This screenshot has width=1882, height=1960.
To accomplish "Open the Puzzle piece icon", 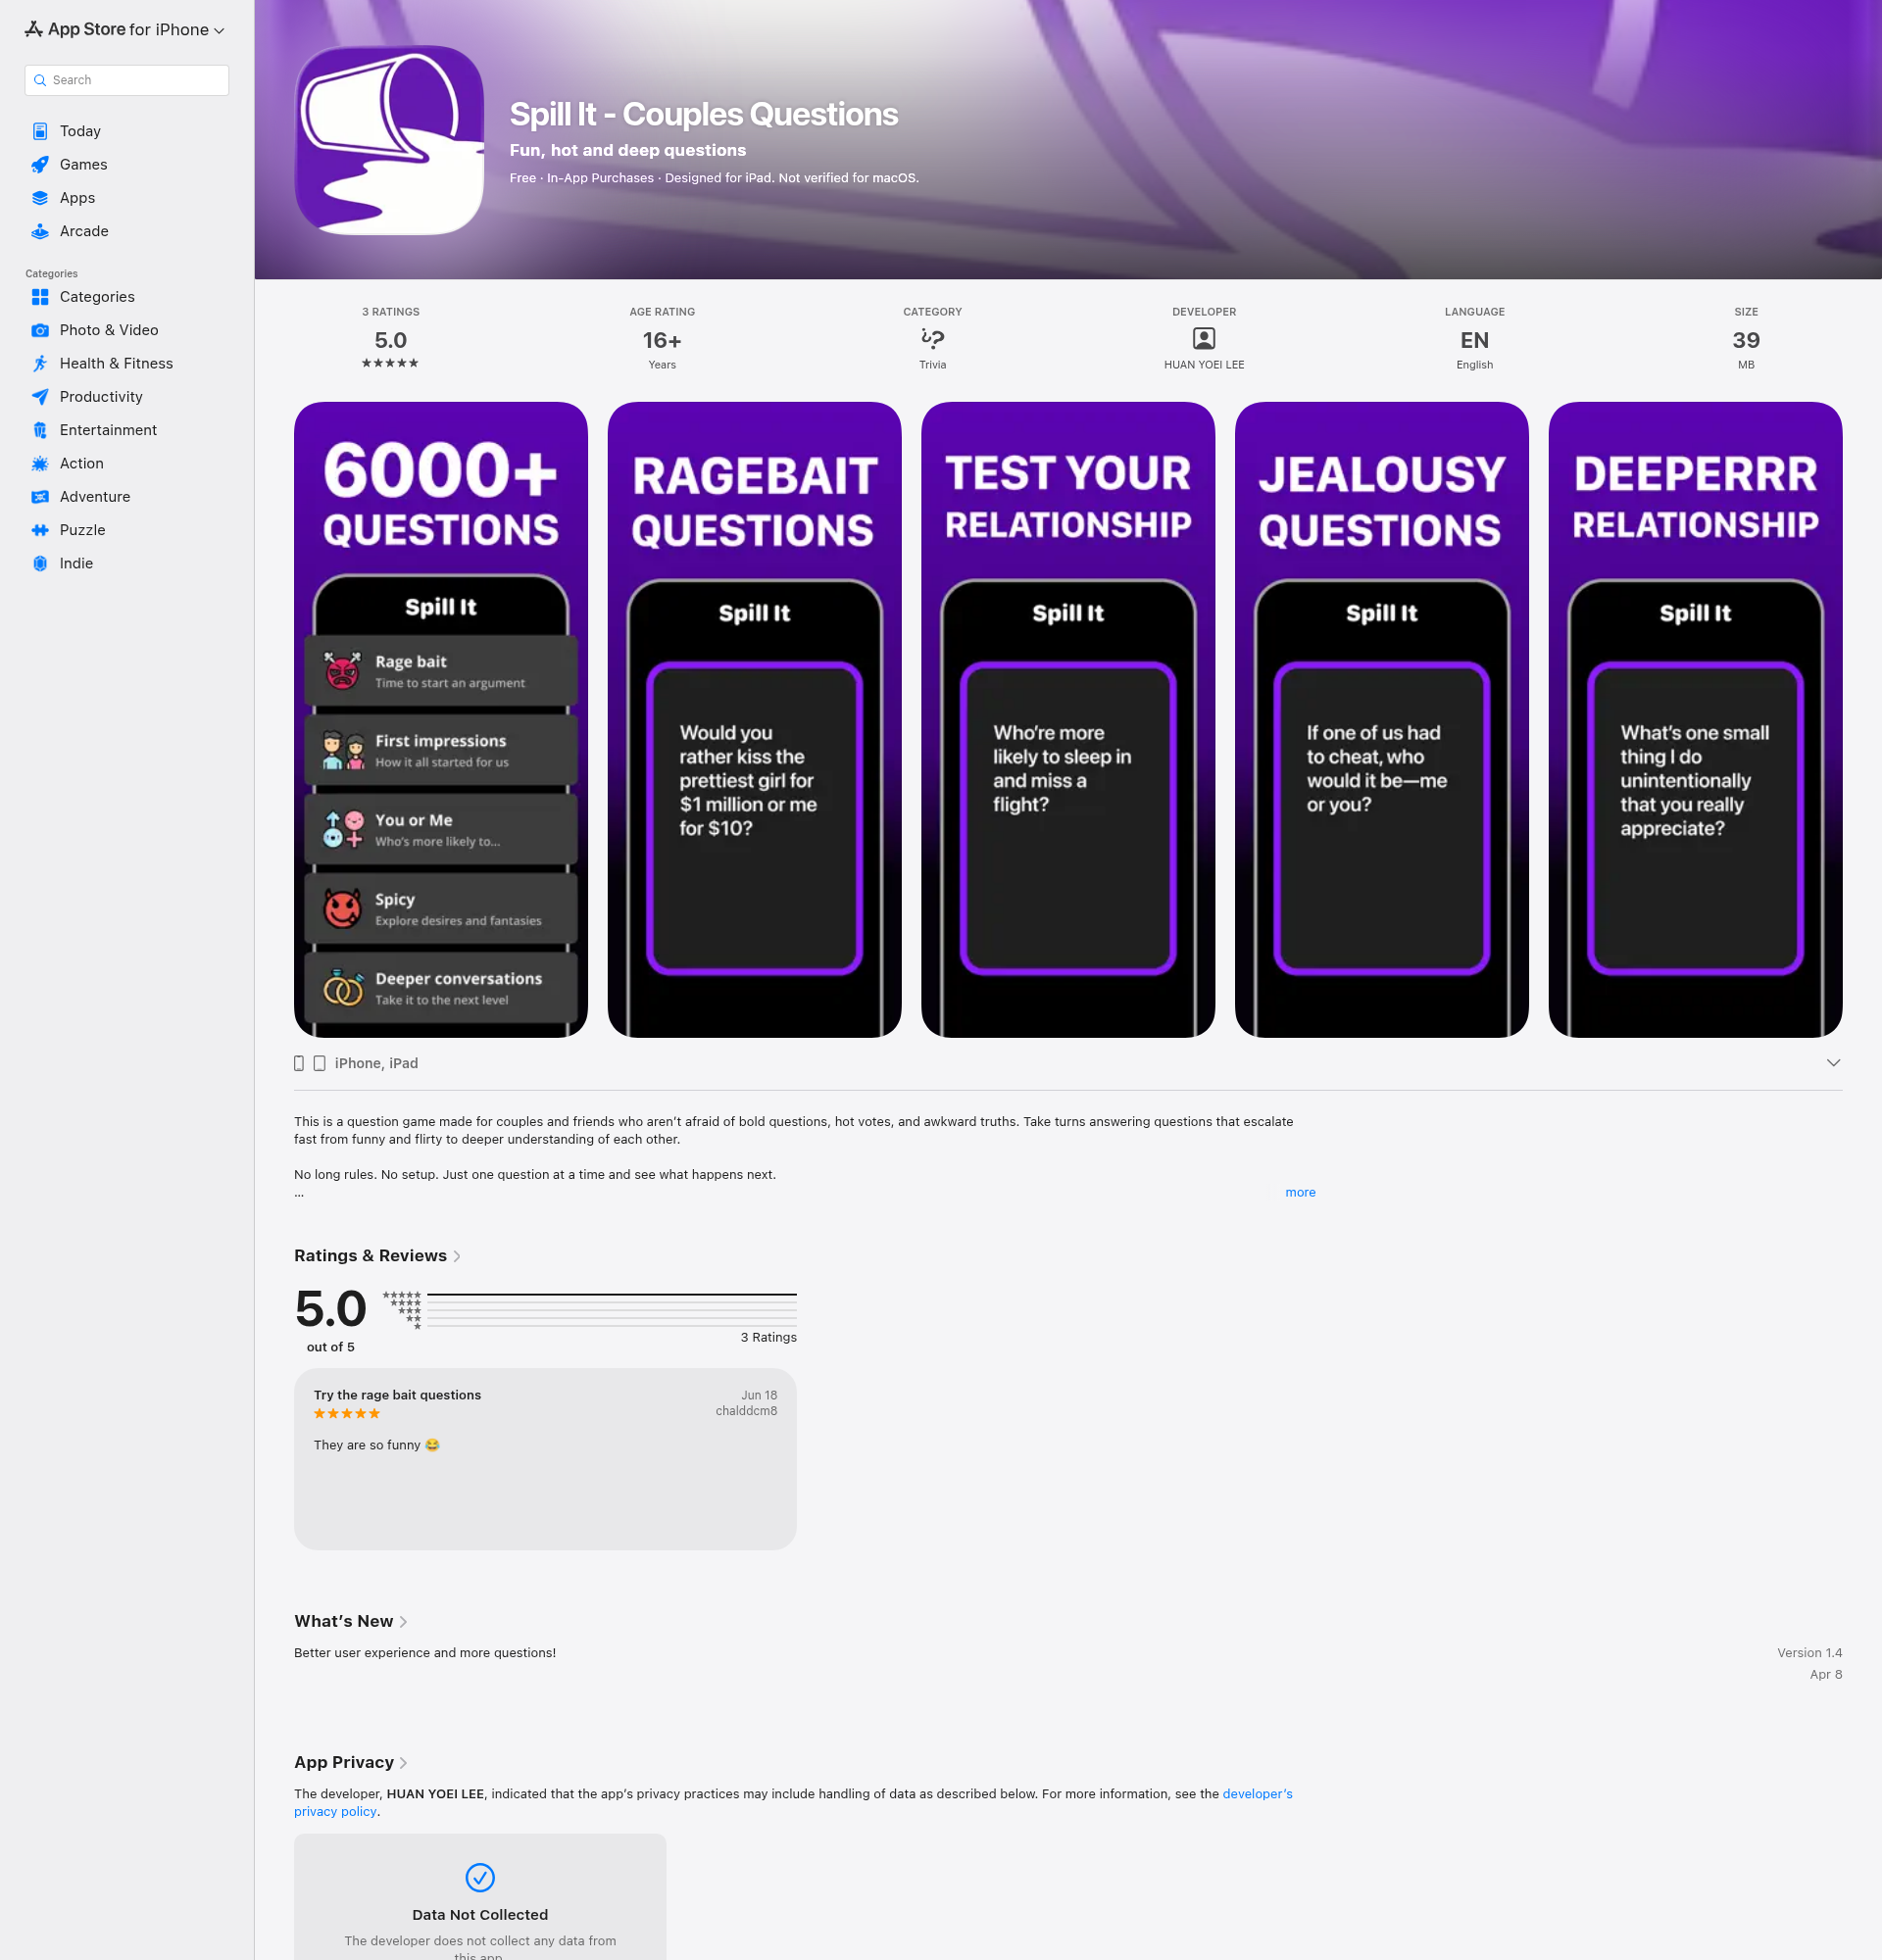I will [40, 530].
